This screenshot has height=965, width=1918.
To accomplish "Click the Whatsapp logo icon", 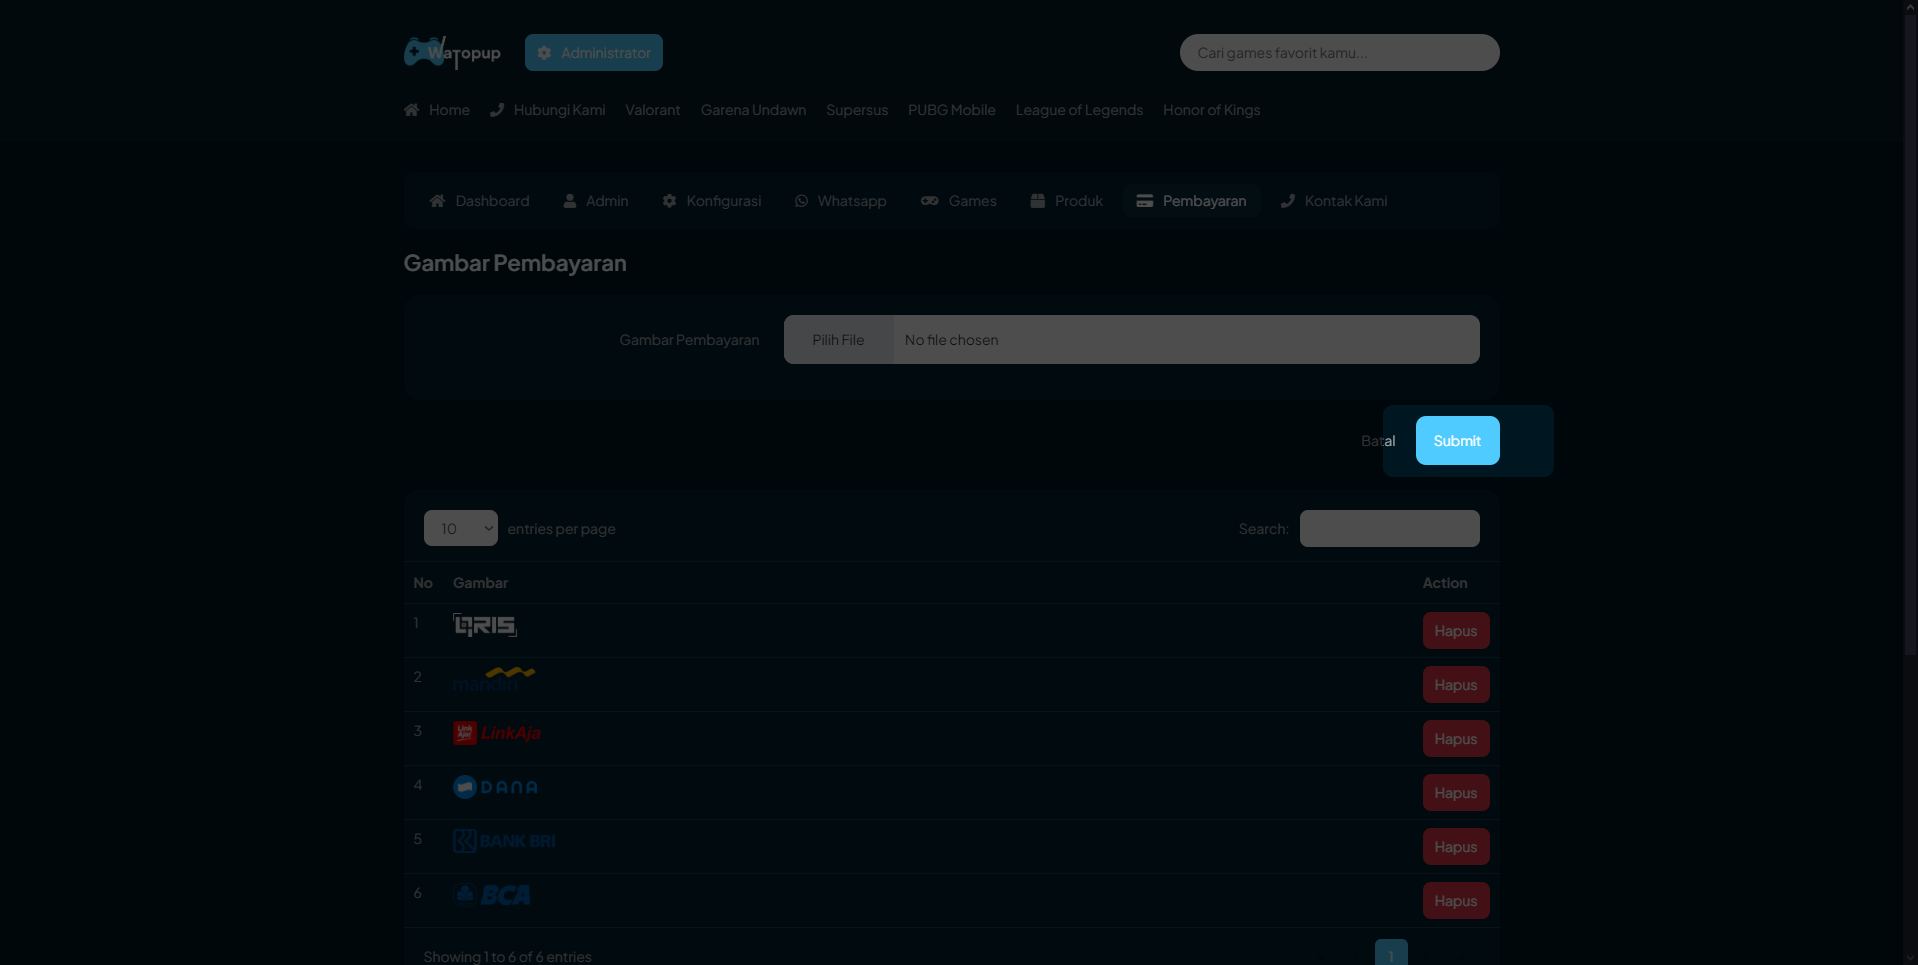I will click(x=801, y=201).
